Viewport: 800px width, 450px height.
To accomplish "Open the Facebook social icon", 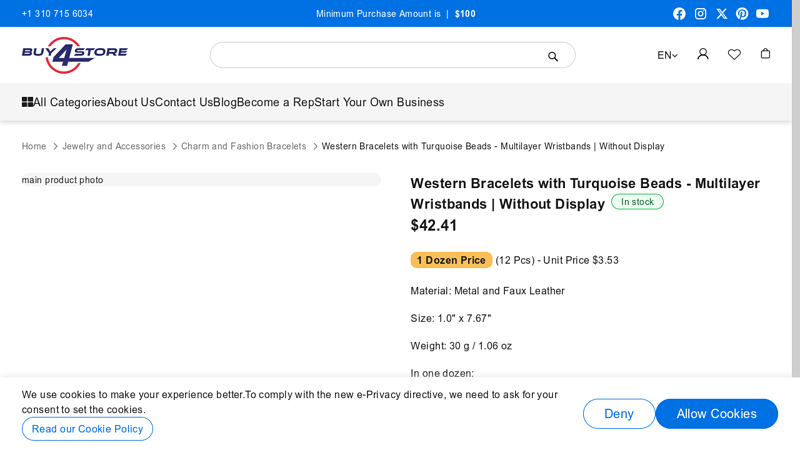I will point(679,14).
